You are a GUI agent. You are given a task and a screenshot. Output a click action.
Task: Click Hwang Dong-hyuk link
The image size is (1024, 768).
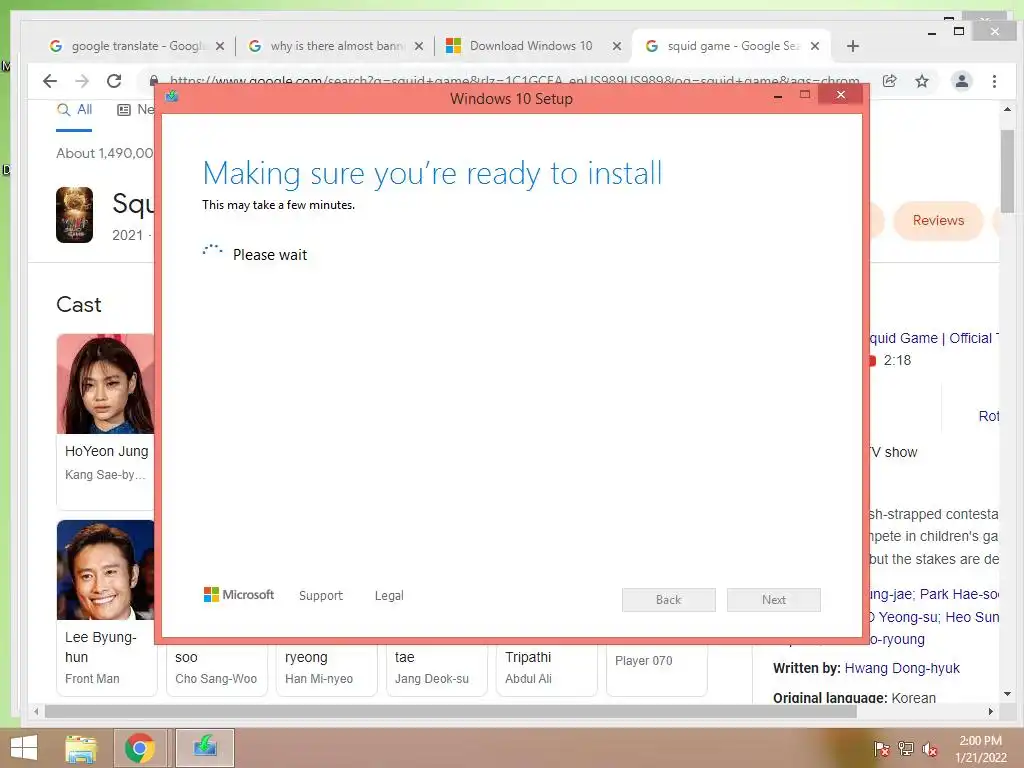(x=902, y=668)
